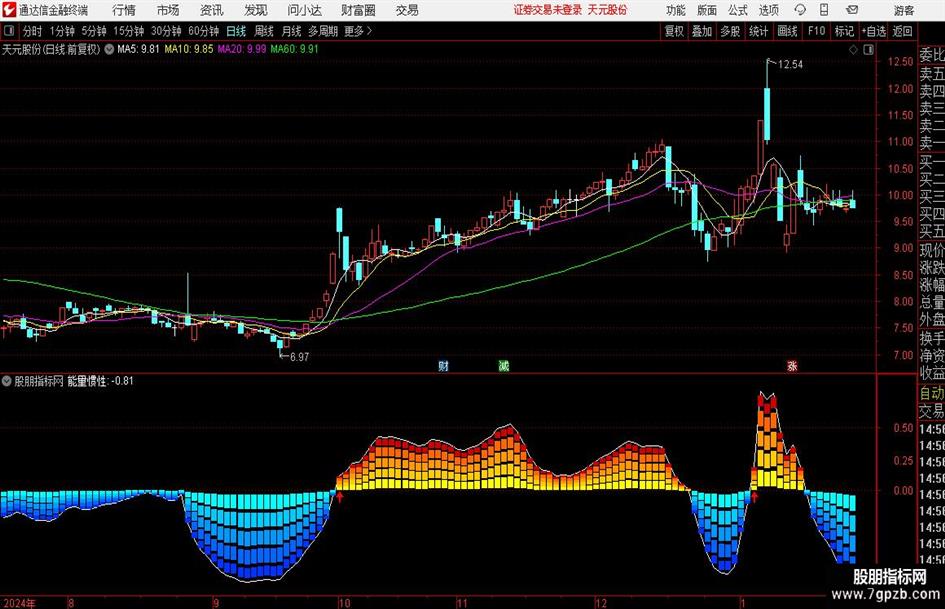Open dropdown icon beside 股朋指标网 indicator
This screenshot has height=609, width=945.
(7, 381)
